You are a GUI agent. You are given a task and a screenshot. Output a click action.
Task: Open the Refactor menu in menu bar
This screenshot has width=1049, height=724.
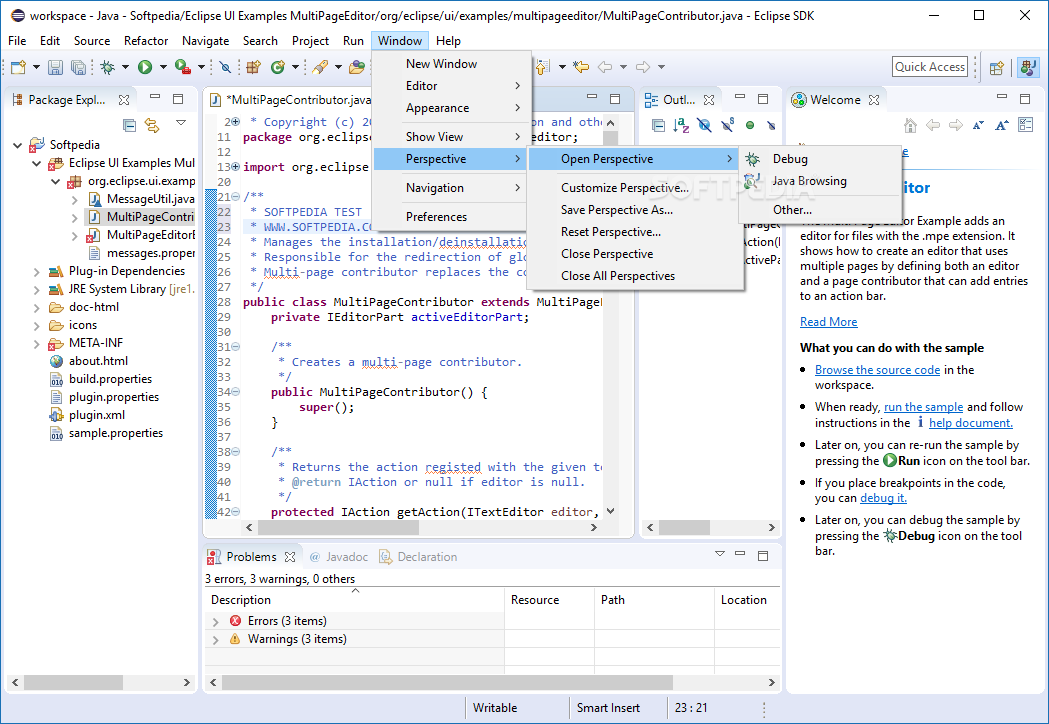coord(146,41)
